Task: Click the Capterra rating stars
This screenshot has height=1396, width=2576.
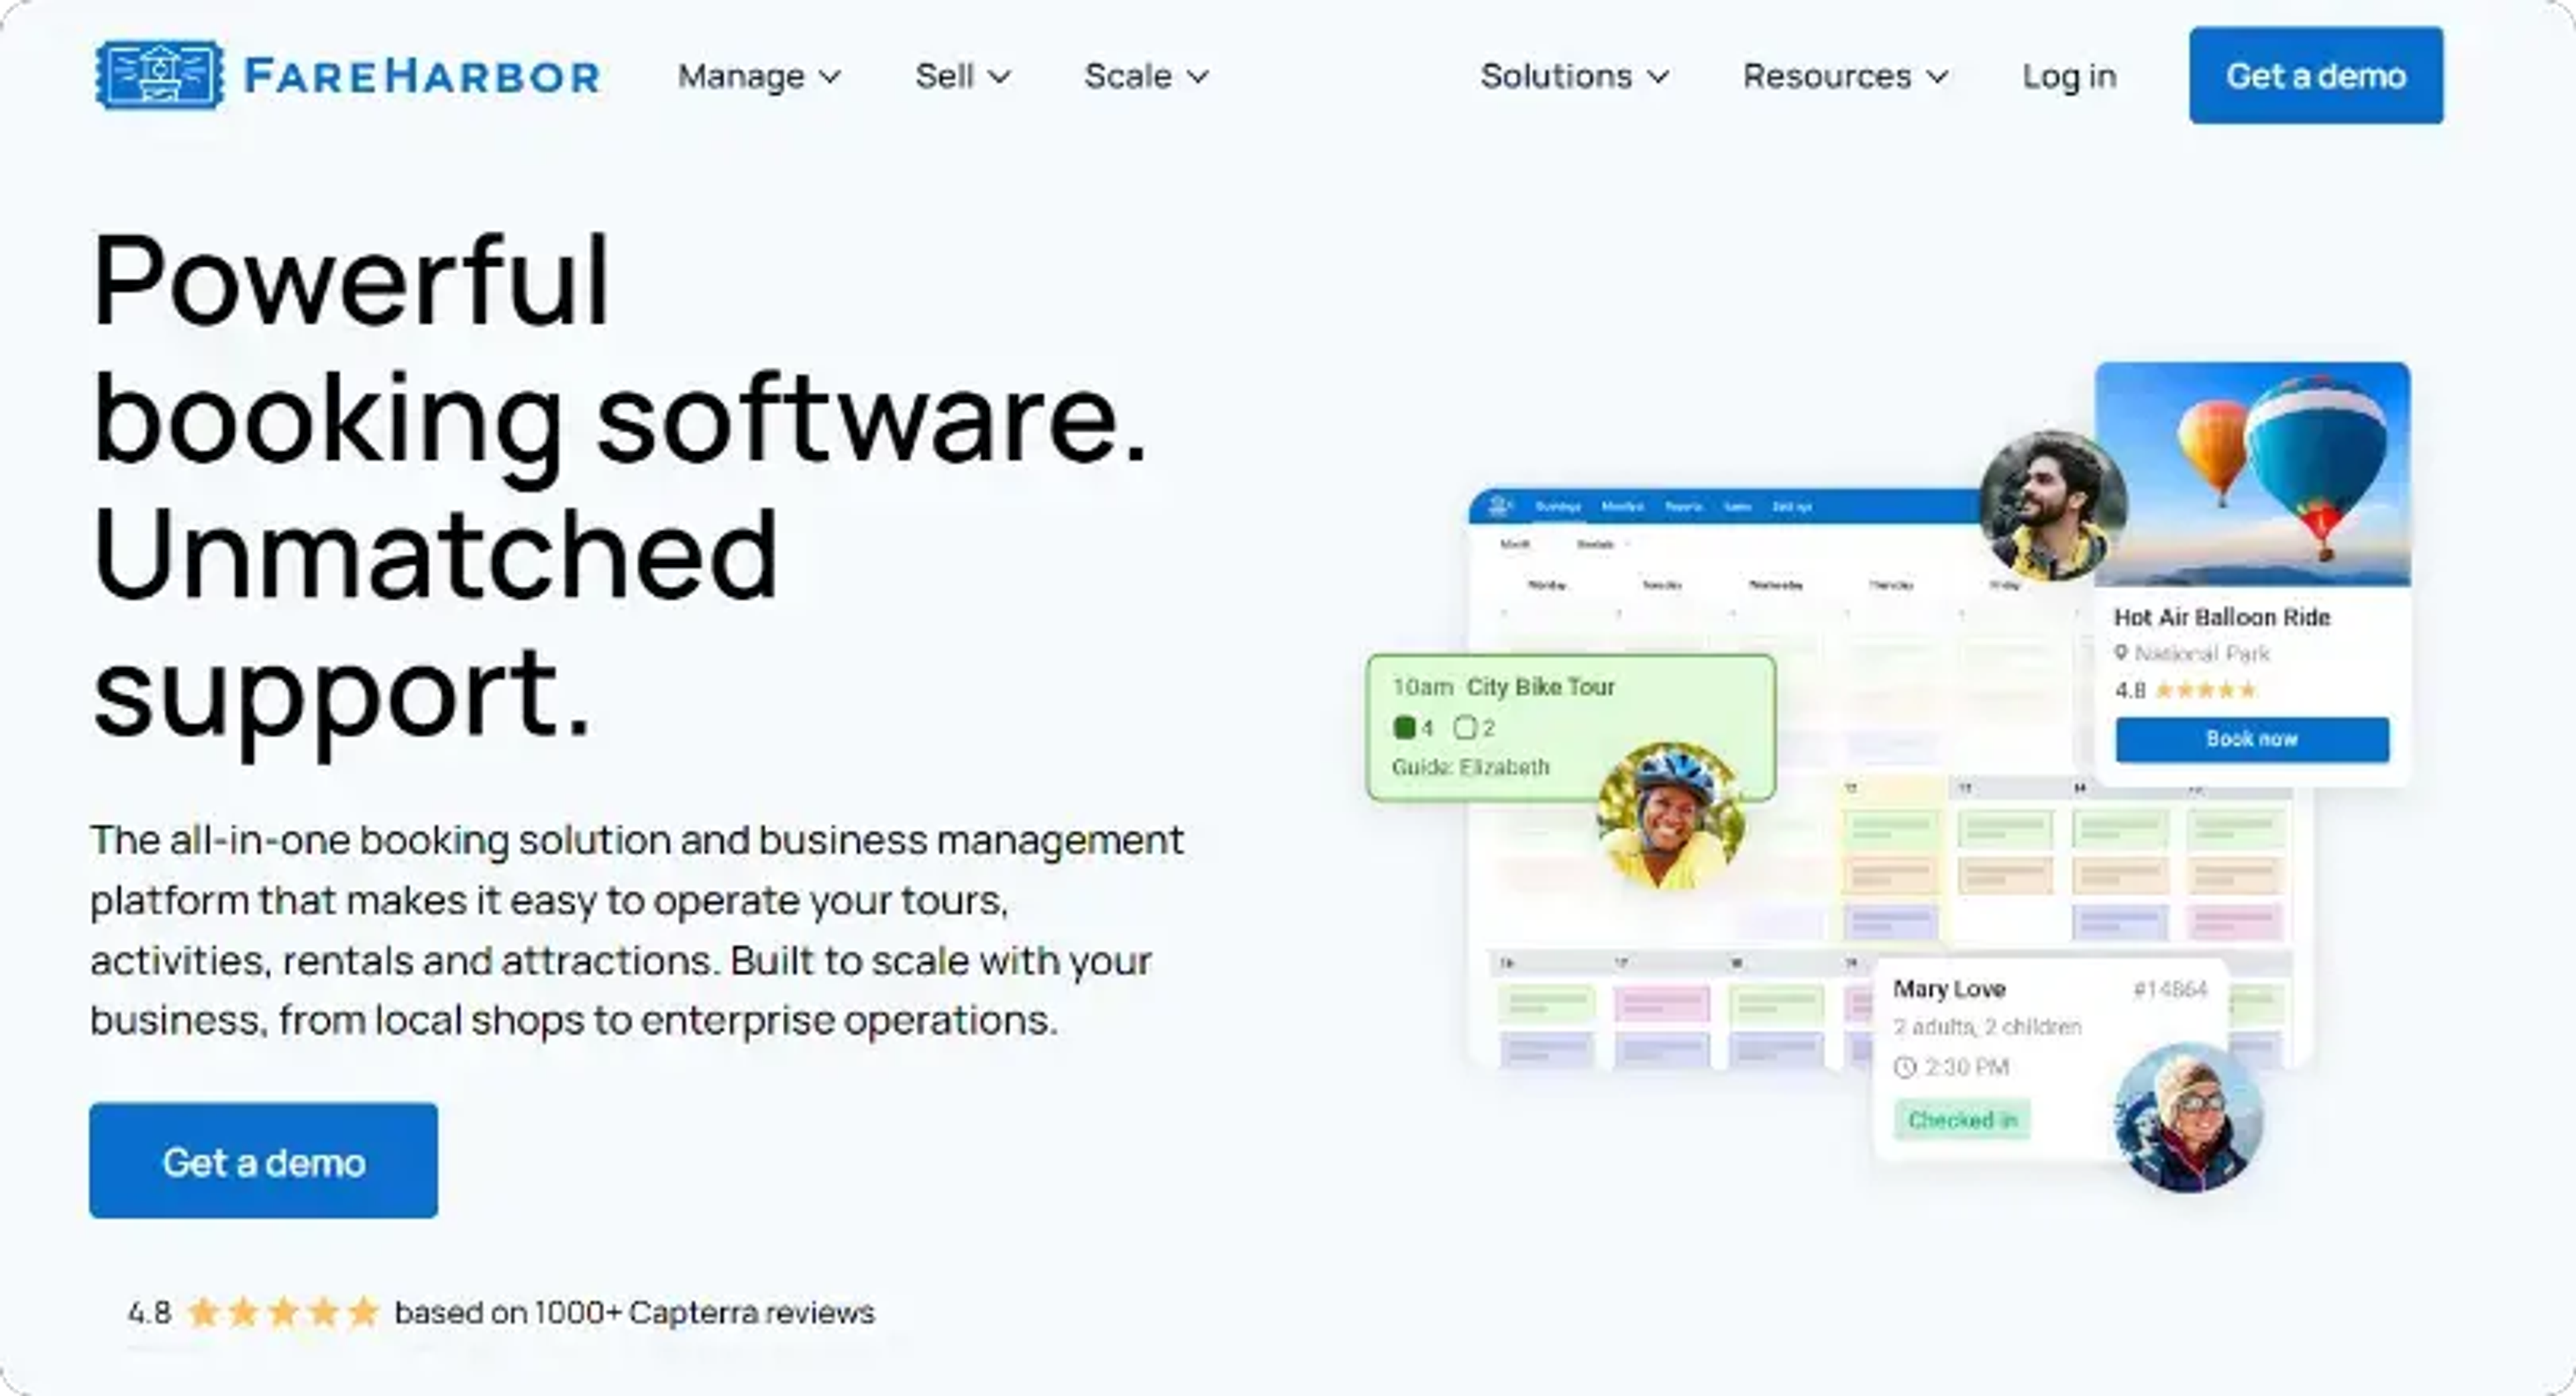Action: [283, 1312]
